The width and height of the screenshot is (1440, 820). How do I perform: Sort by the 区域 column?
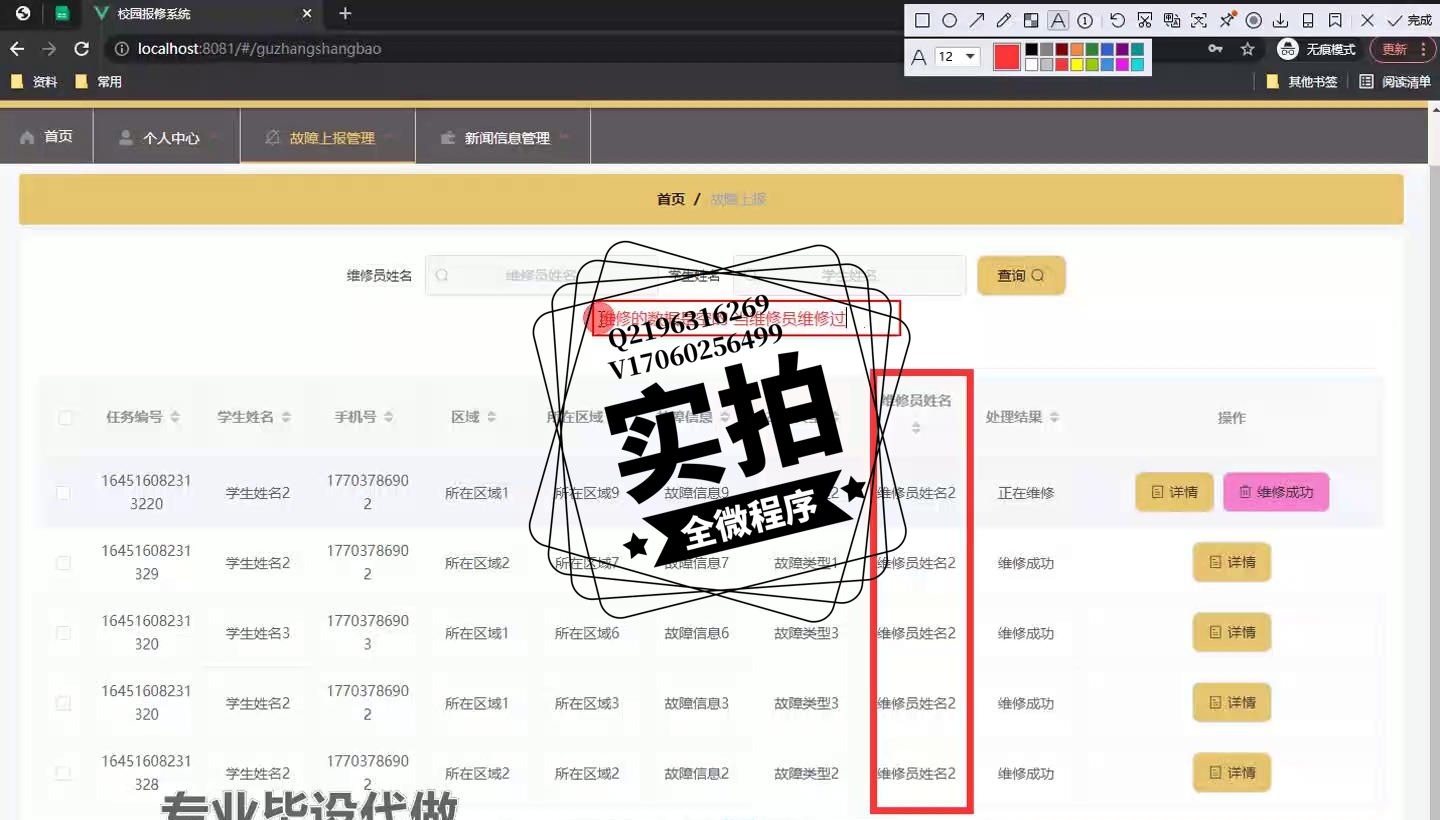[491, 417]
